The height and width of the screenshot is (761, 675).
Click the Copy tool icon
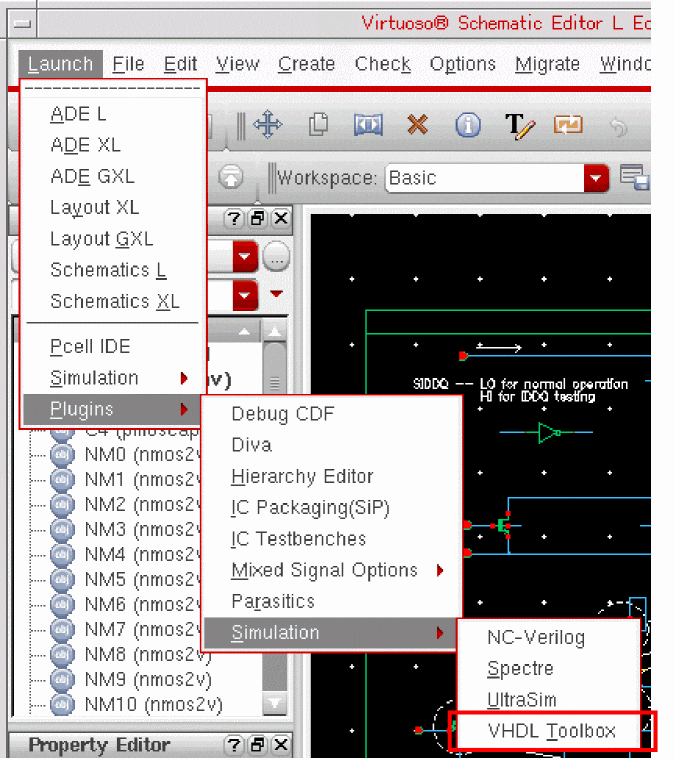(x=319, y=125)
